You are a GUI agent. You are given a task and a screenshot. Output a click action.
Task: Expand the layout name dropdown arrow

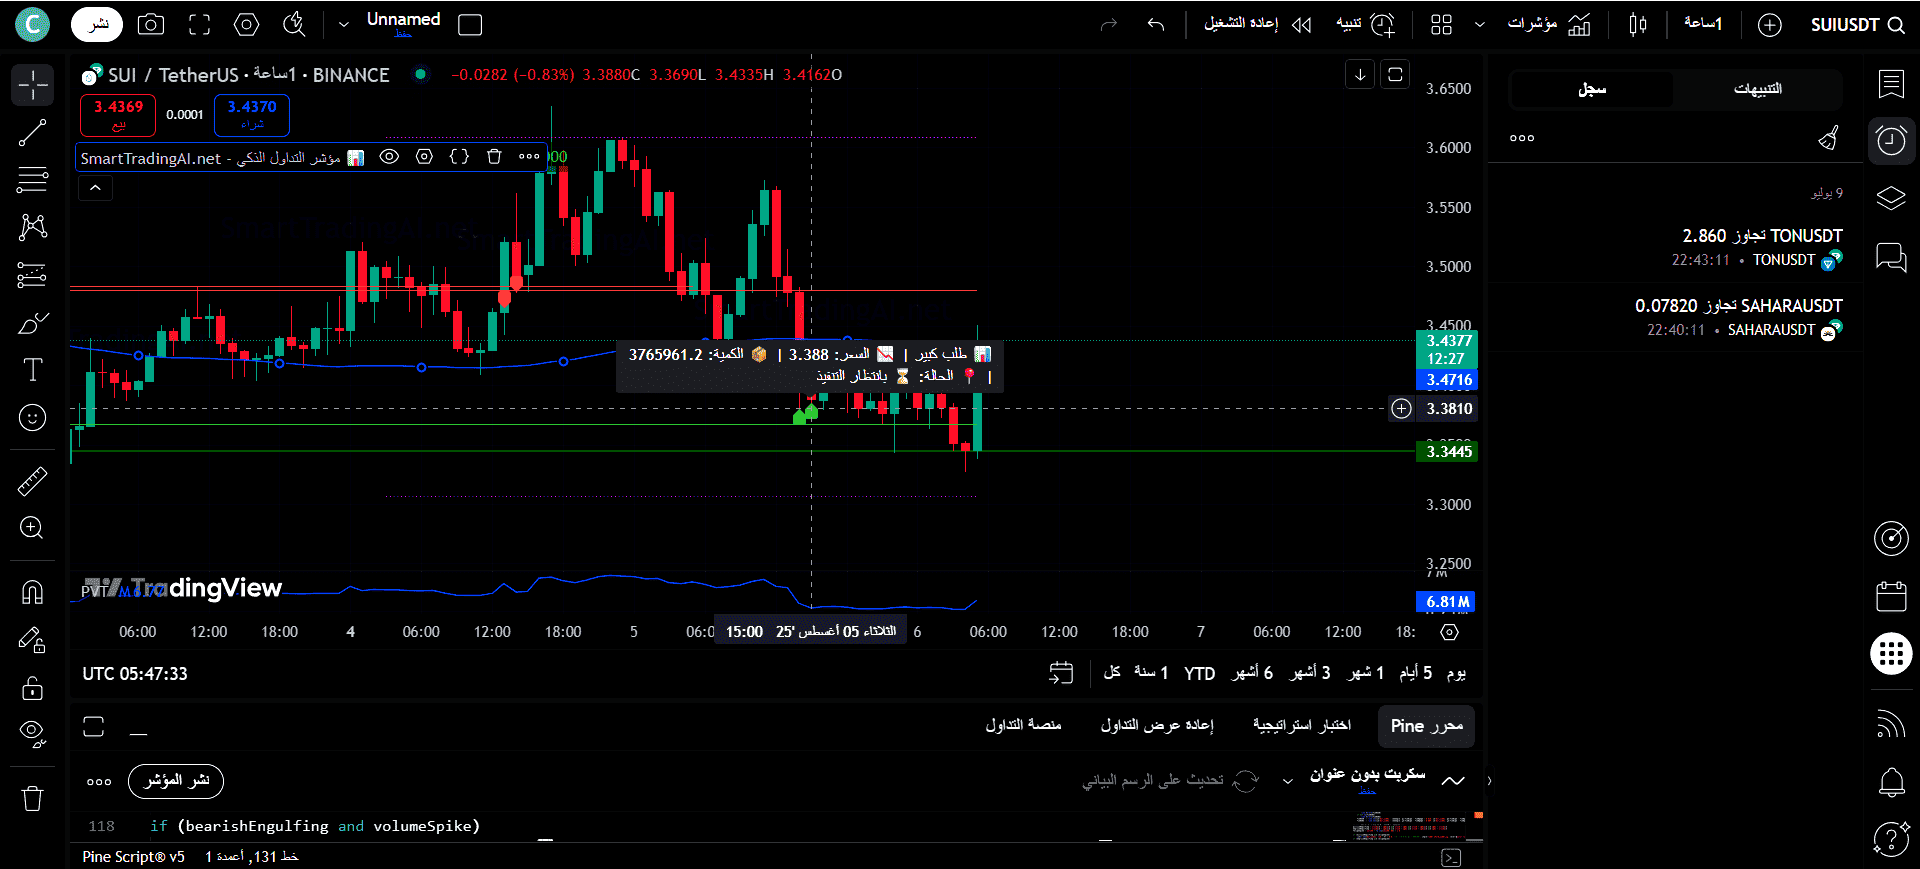[343, 25]
